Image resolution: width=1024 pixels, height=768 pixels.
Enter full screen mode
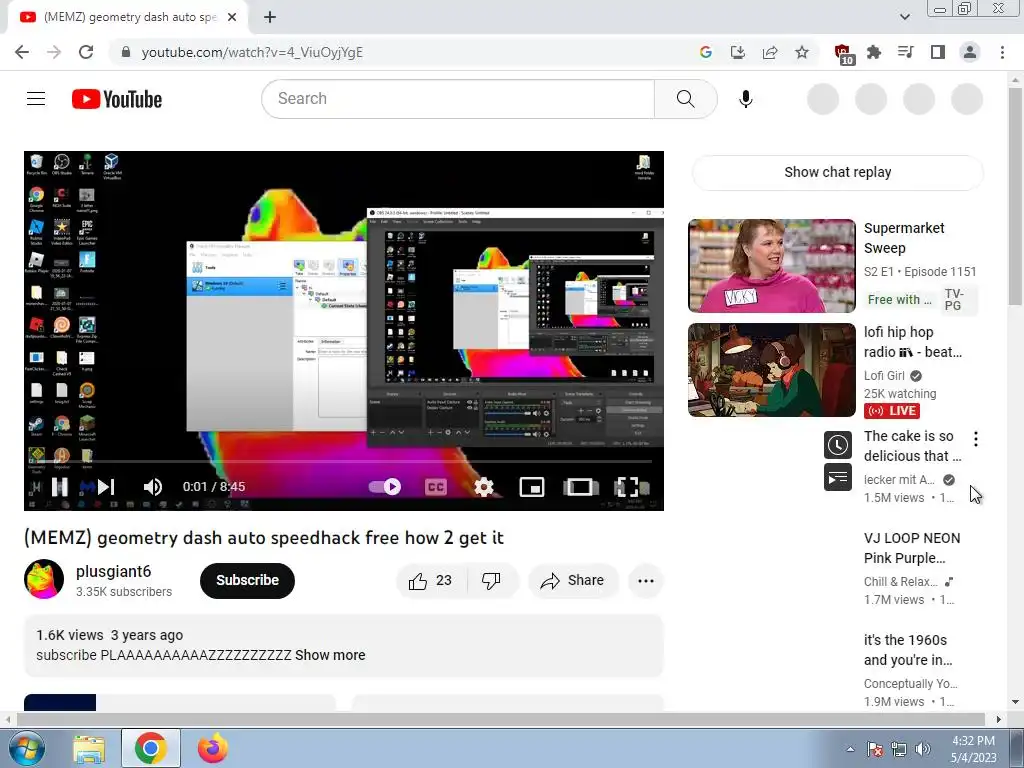pyautogui.click(x=626, y=487)
